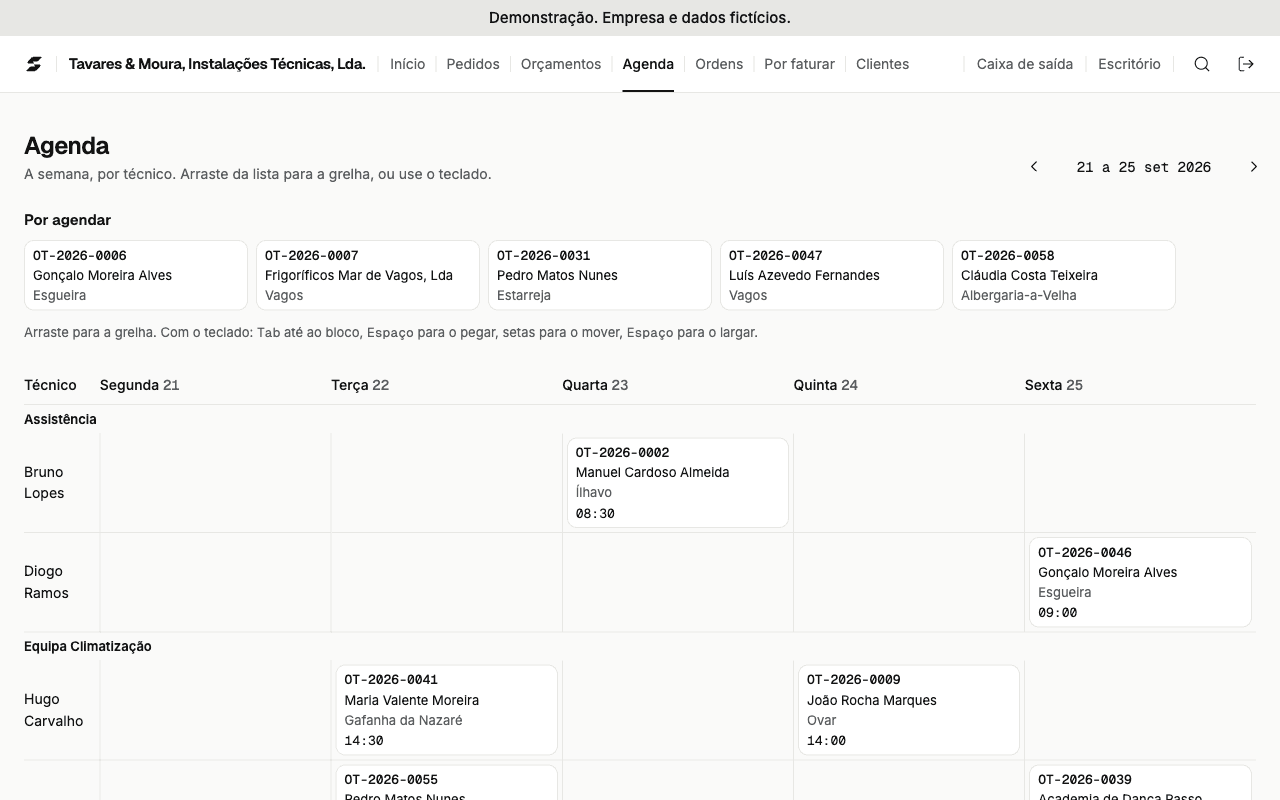
Task: Click 'Segunda 21' column header
Action: [x=139, y=385]
